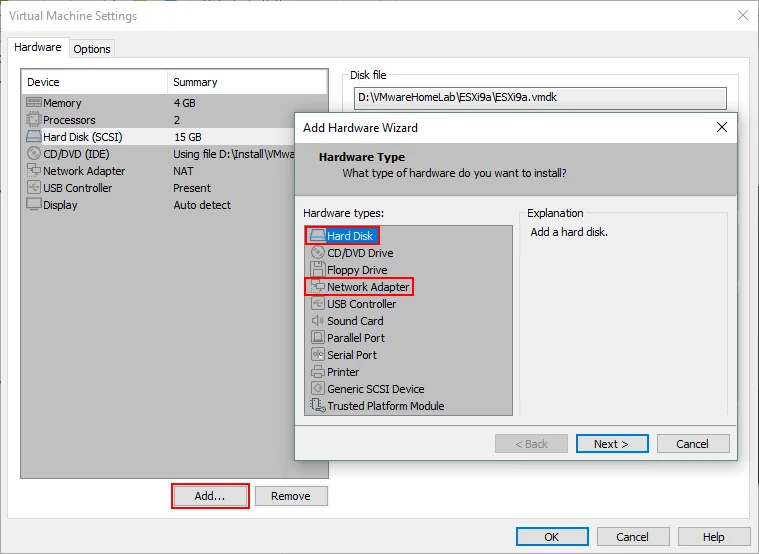Select the Display monitor icon
The height and width of the screenshot is (554, 759).
coord(34,204)
